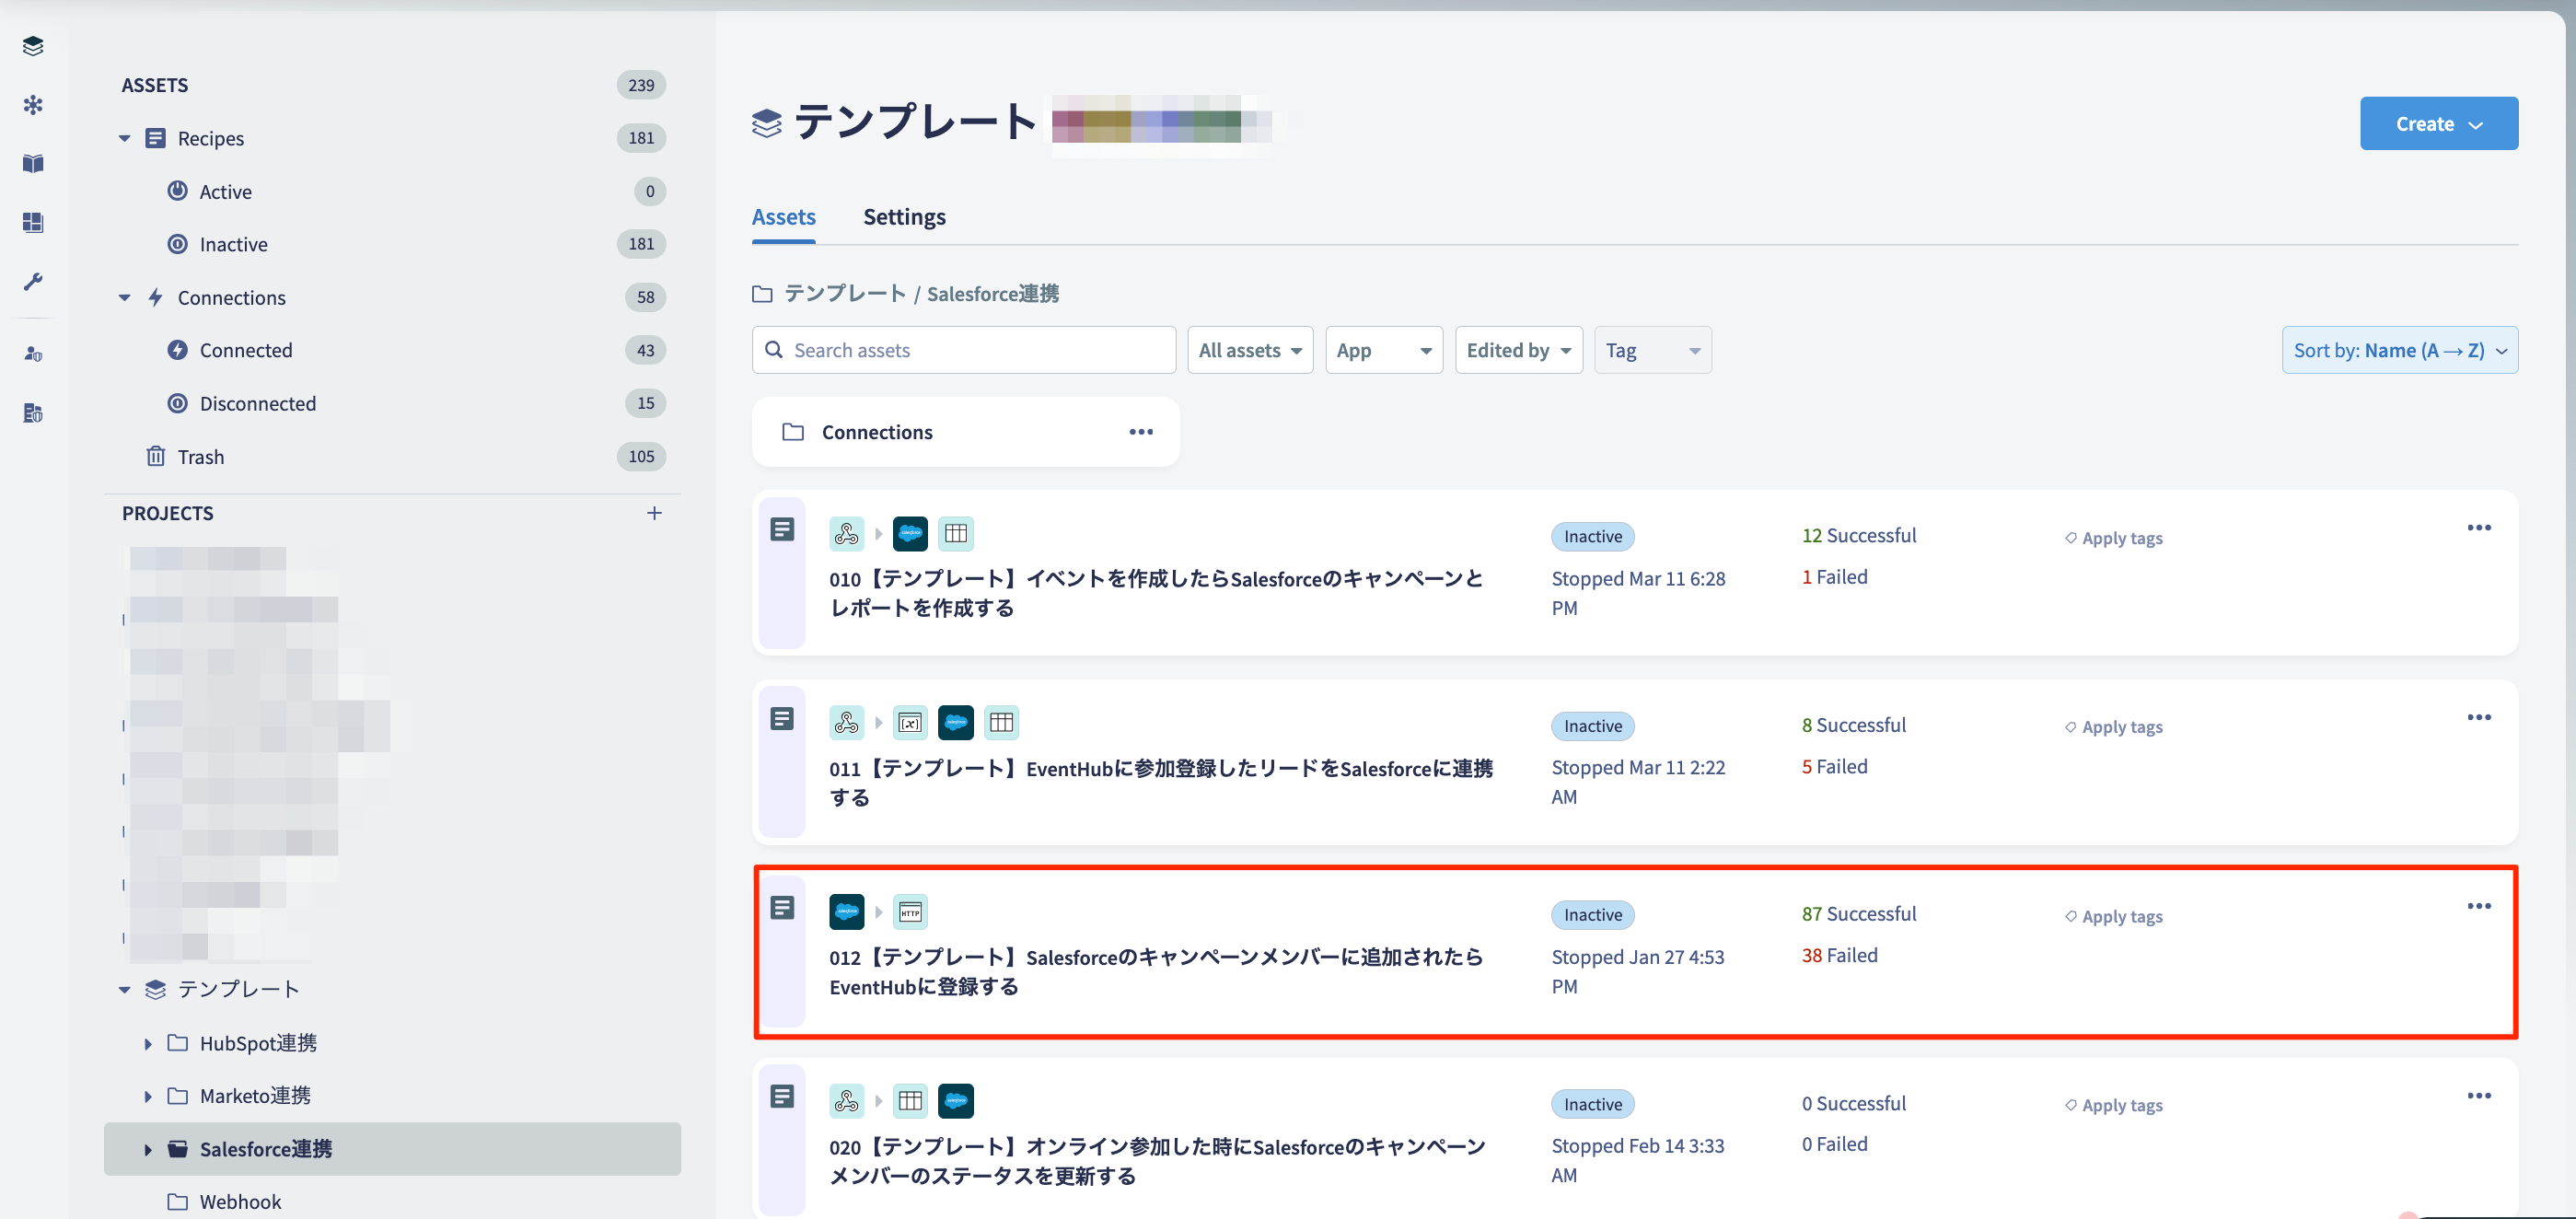This screenshot has width=2576, height=1219.
Task: Open more options for recipe 011
Action: pyautogui.click(x=2478, y=717)
